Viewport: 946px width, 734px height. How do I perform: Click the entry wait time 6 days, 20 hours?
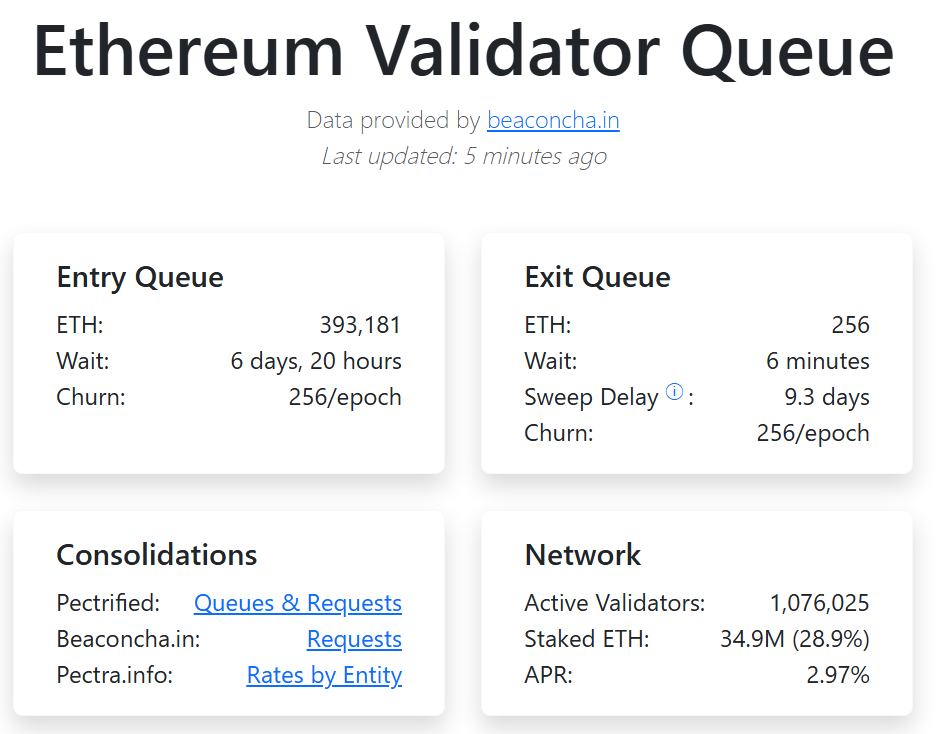pos(316,361)
